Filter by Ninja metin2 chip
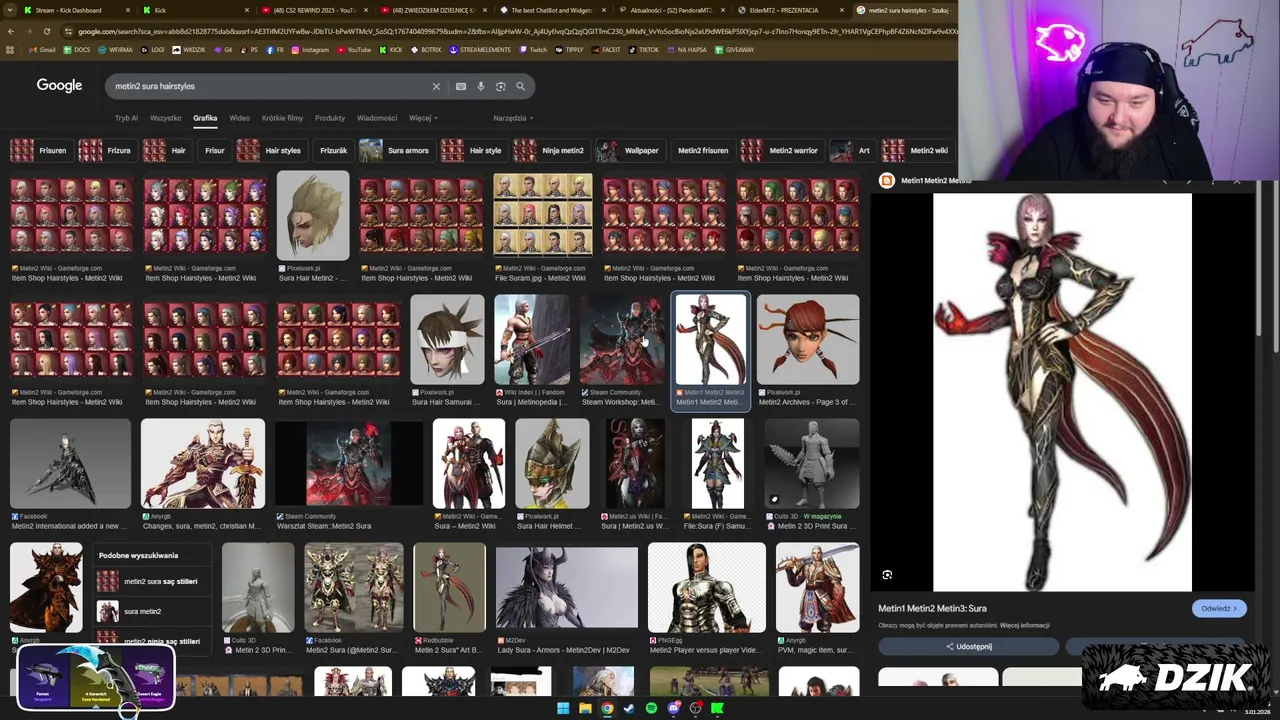The image size is (1280, 720). (550, 150)
